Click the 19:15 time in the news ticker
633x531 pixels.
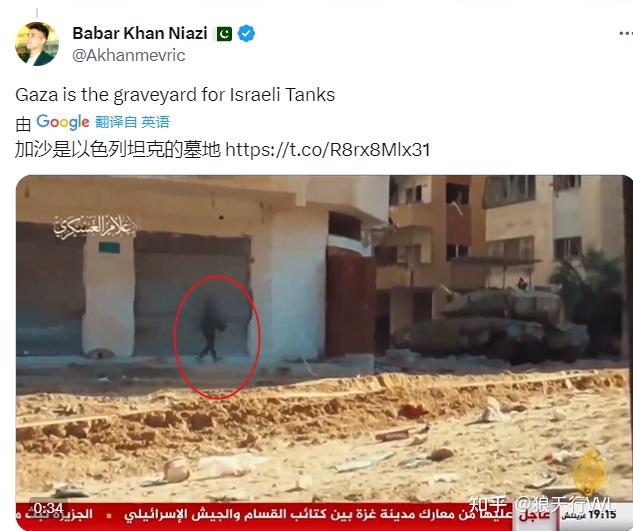[602, 515]
